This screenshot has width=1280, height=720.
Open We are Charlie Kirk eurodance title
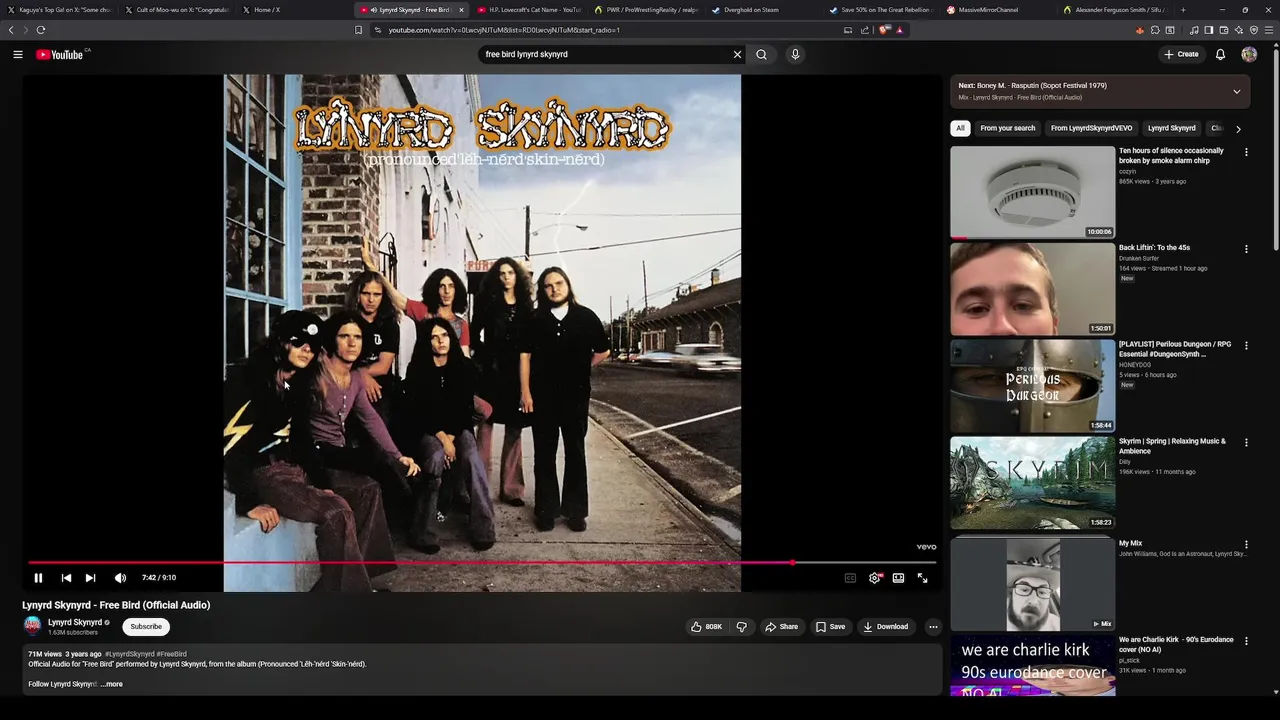click(1176, 644)
